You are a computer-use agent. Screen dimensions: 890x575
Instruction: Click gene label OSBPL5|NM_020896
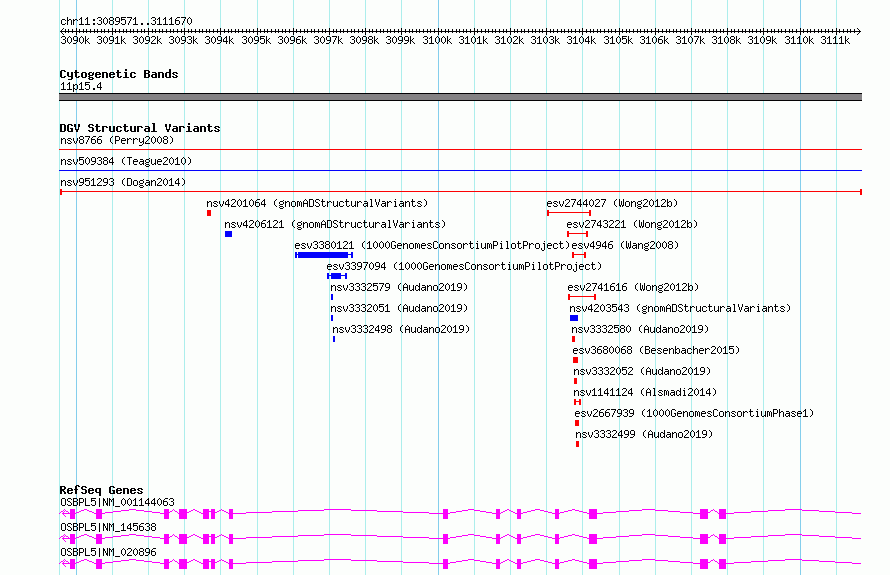108,552
